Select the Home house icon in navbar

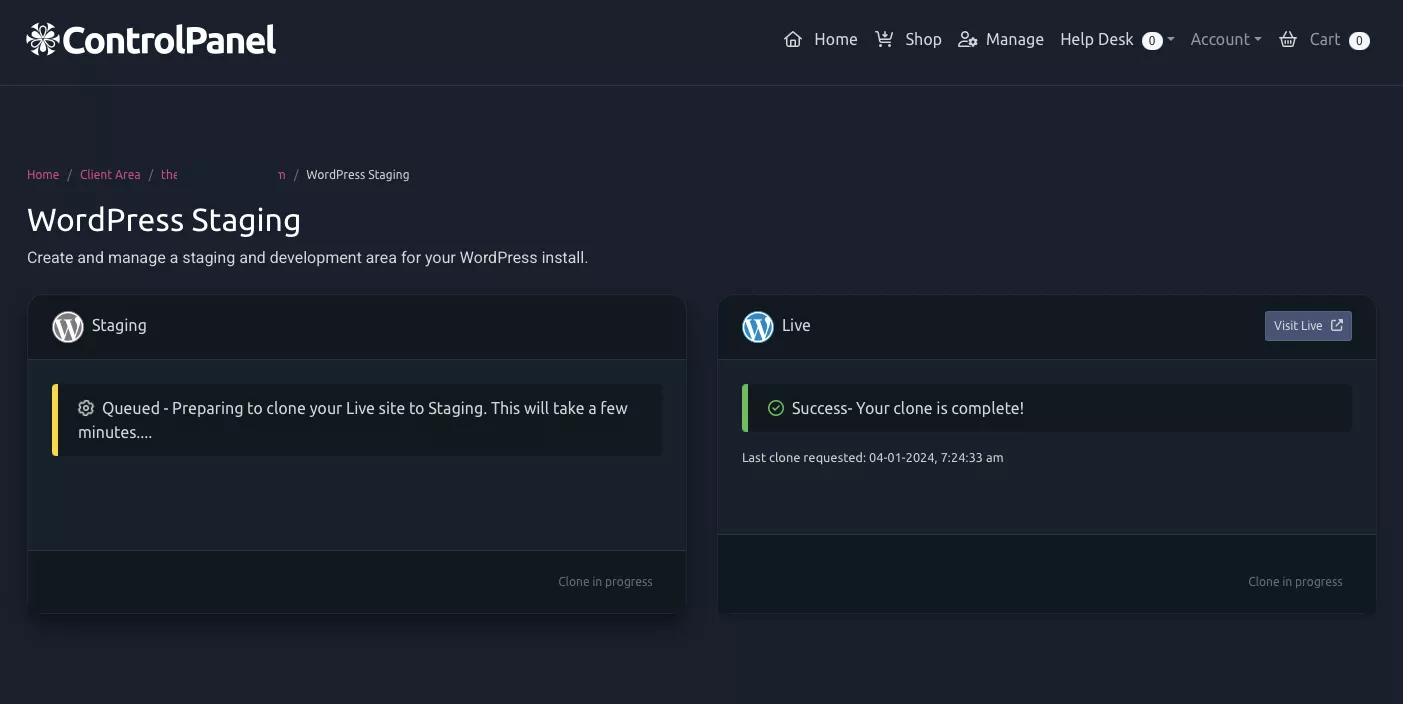793,39
